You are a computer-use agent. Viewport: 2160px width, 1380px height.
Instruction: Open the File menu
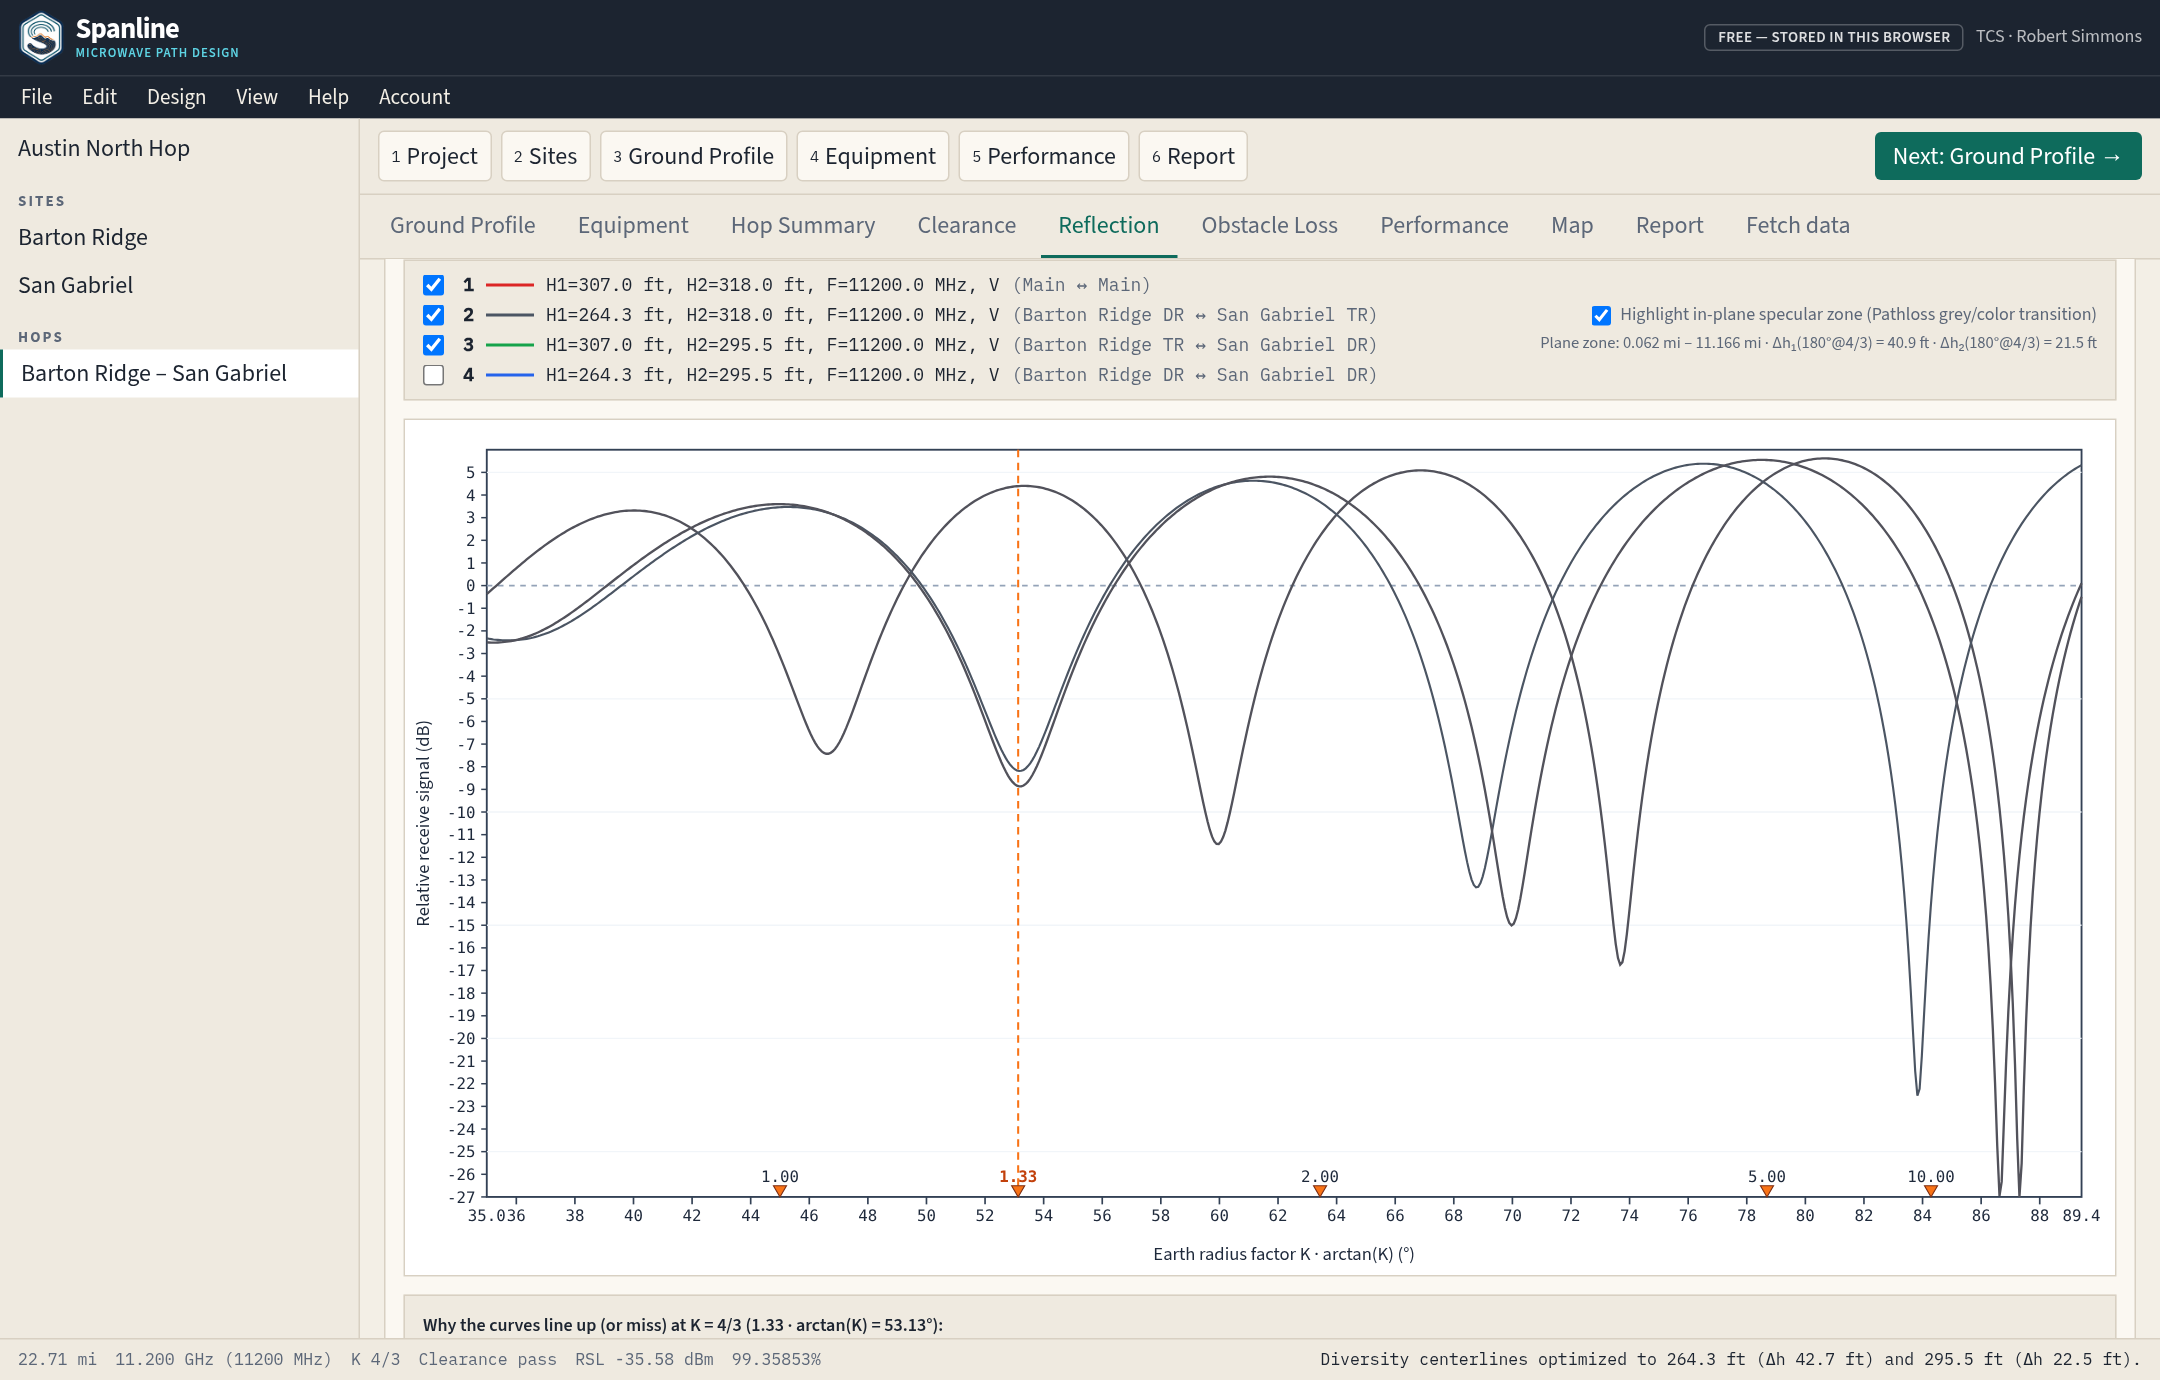(x=37, y=97)
